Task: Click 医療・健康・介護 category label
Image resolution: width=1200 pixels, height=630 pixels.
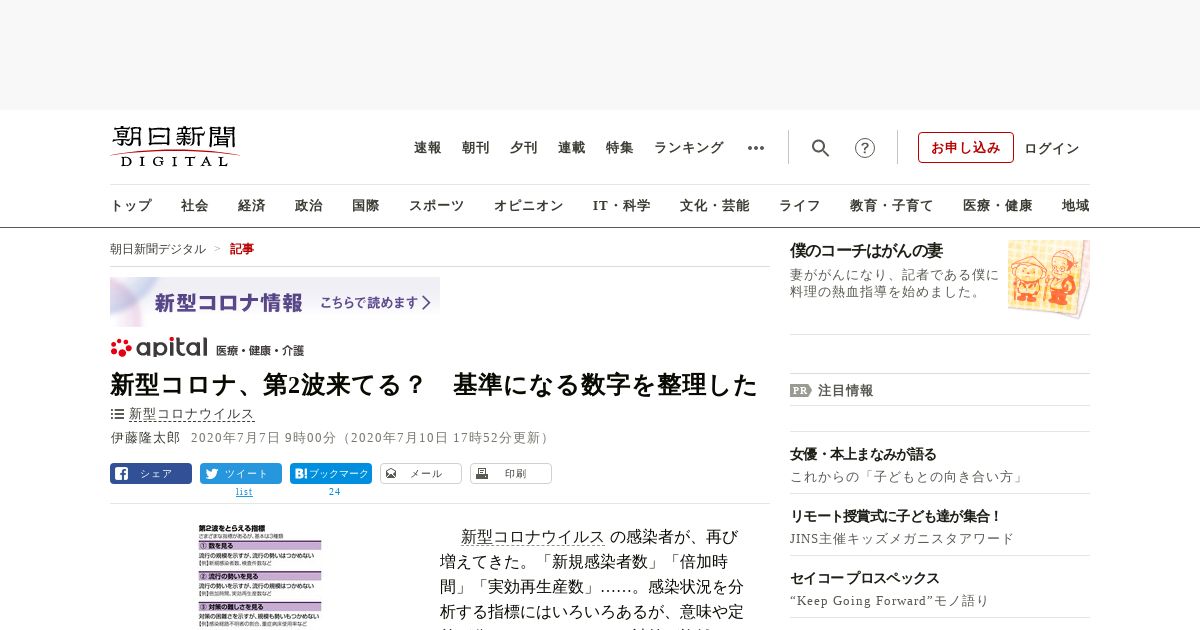Action: click(260, 351)
